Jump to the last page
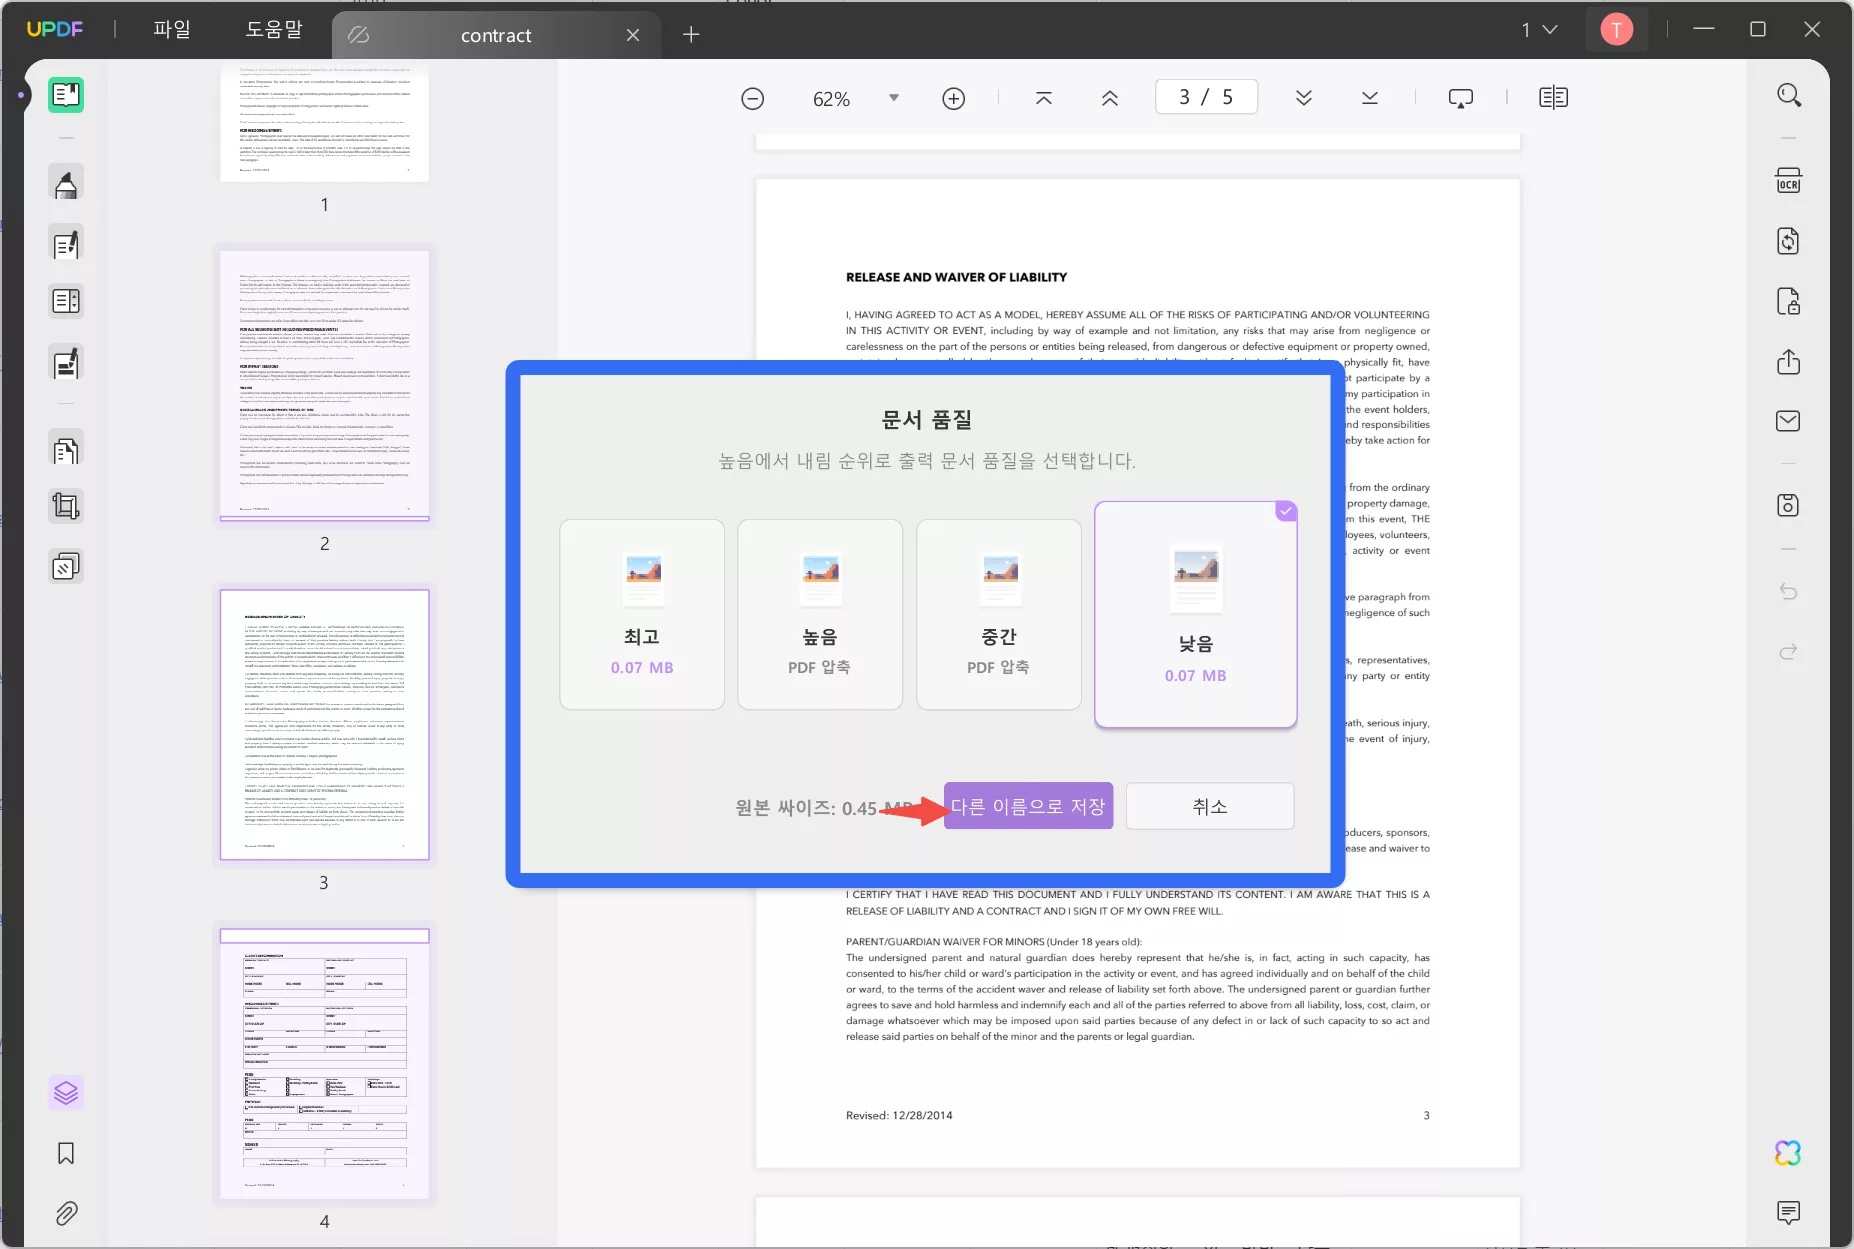This screenshot has width=1854, height=1249. point(1370,98)
